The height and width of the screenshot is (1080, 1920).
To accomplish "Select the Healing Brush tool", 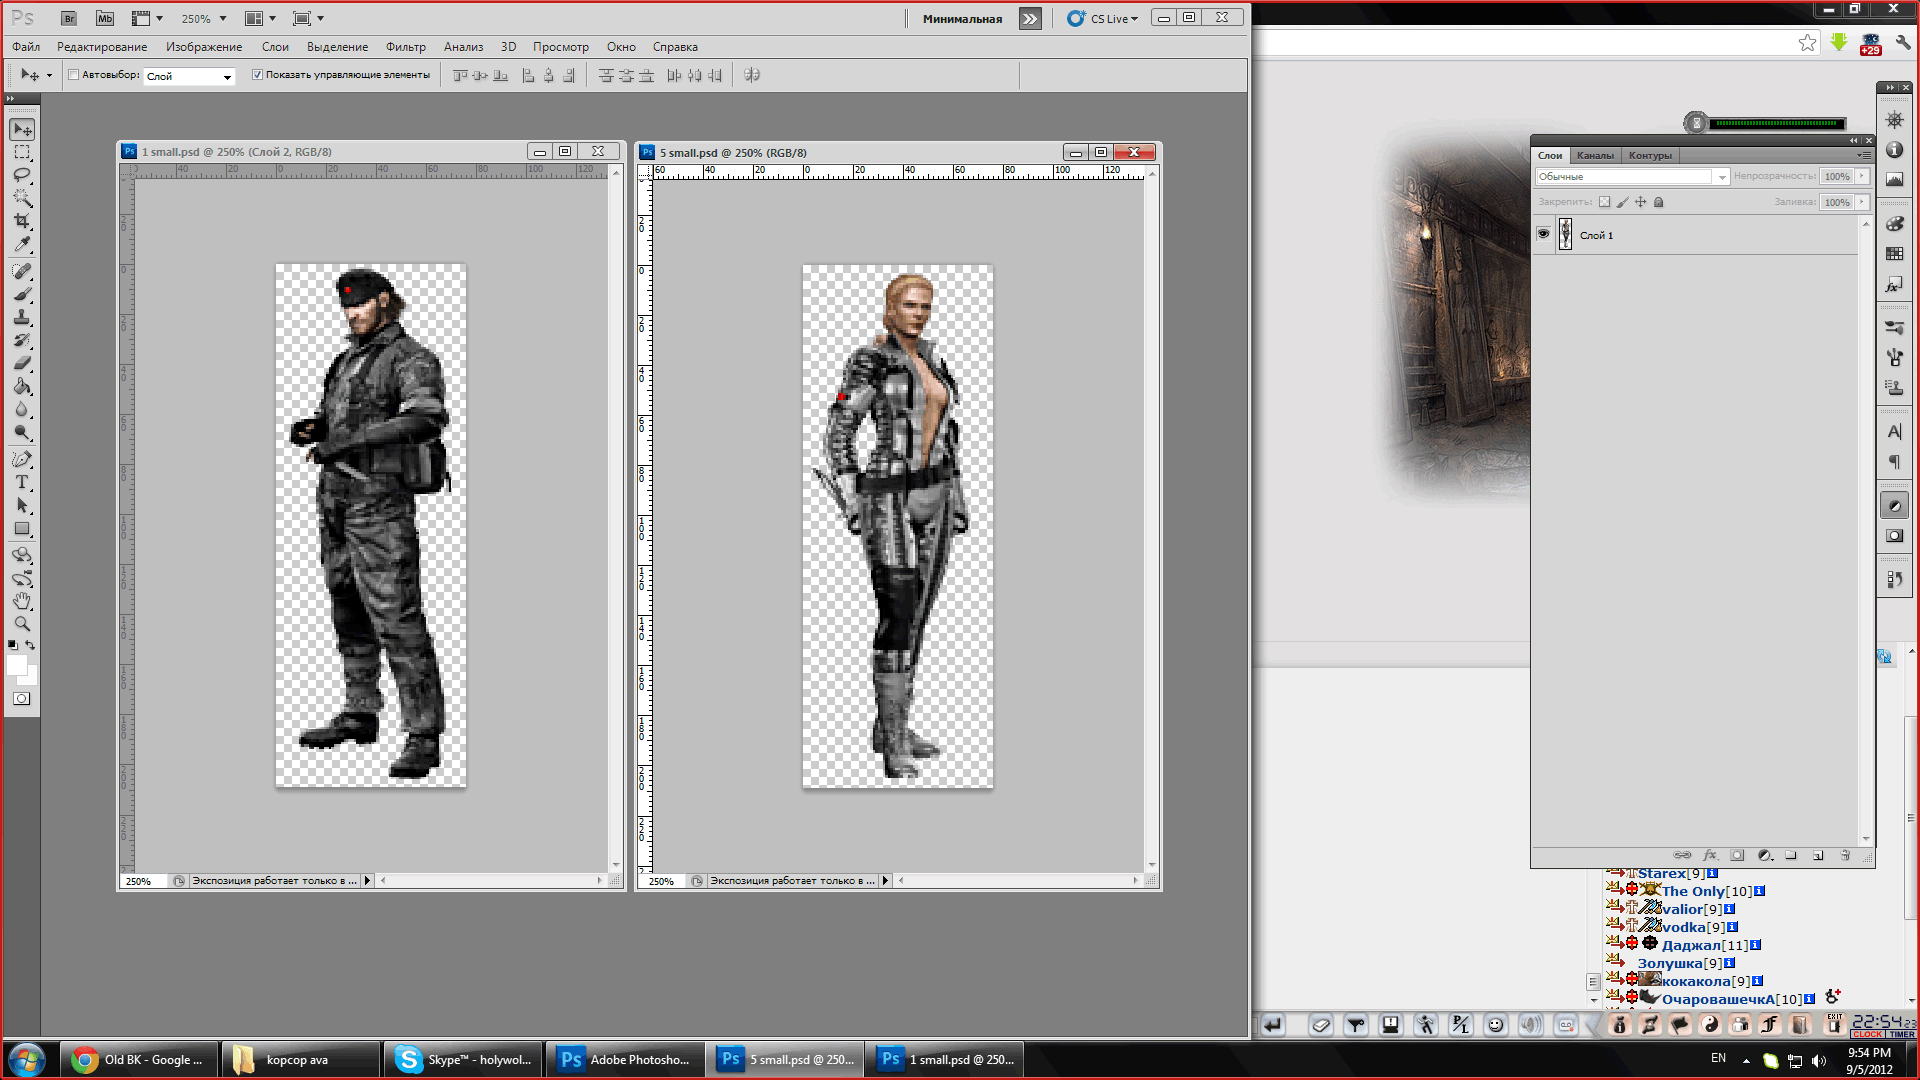I will 22,271.
